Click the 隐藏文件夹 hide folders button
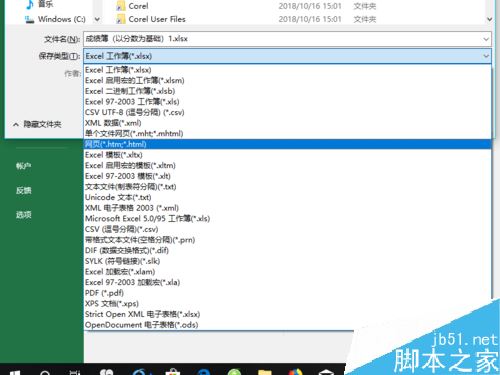 coord(42,124)
